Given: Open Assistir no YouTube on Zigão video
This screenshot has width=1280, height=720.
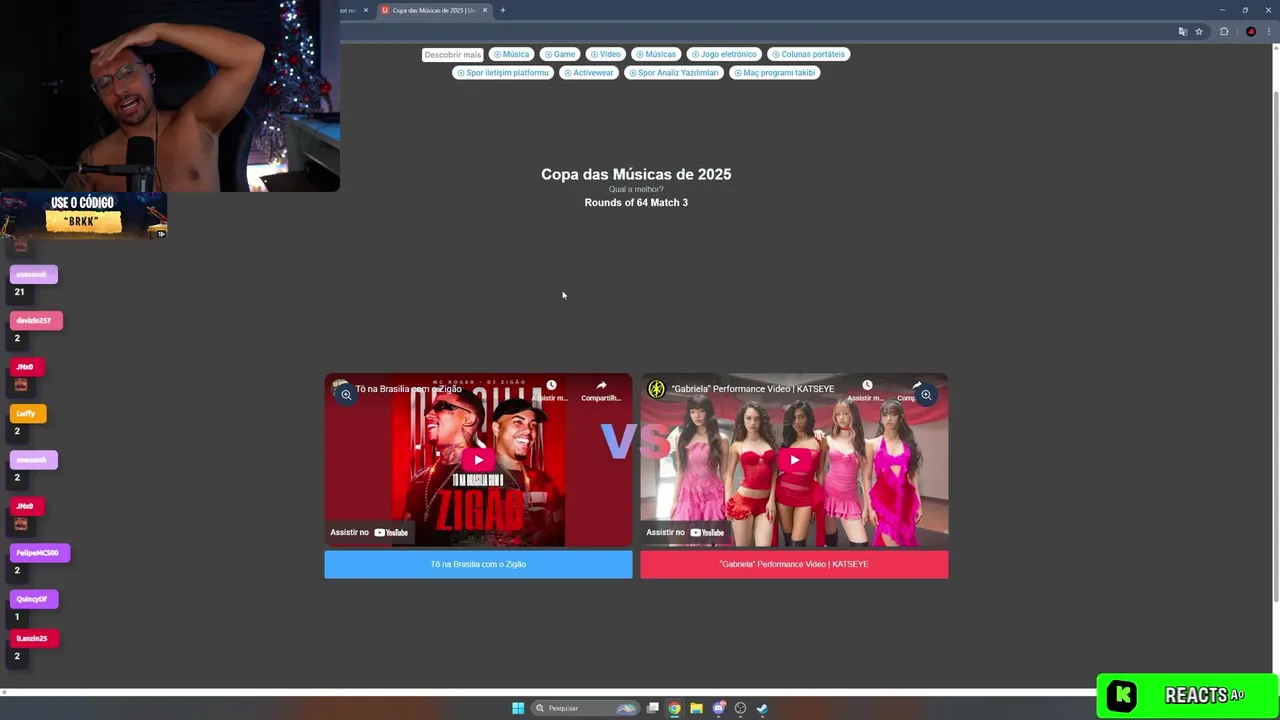Looking at the screenshot, I should [369, 532].
